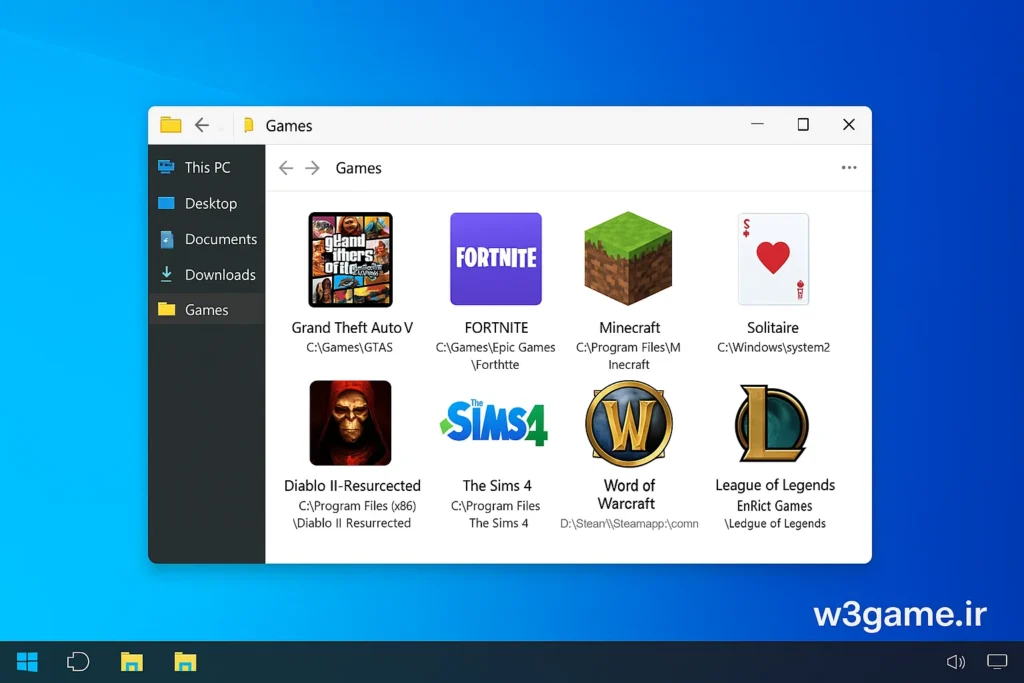
Task: Select Desktop label in navigation pane
Action: coord(211,204)
